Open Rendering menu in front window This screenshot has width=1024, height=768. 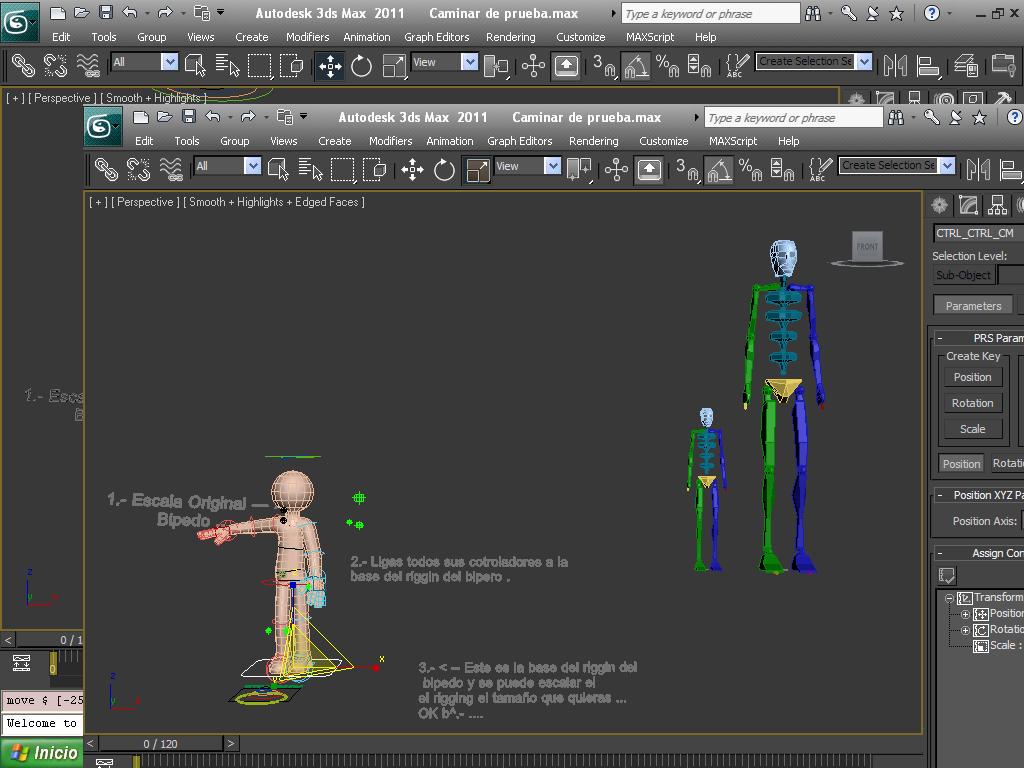click(593, 141)
